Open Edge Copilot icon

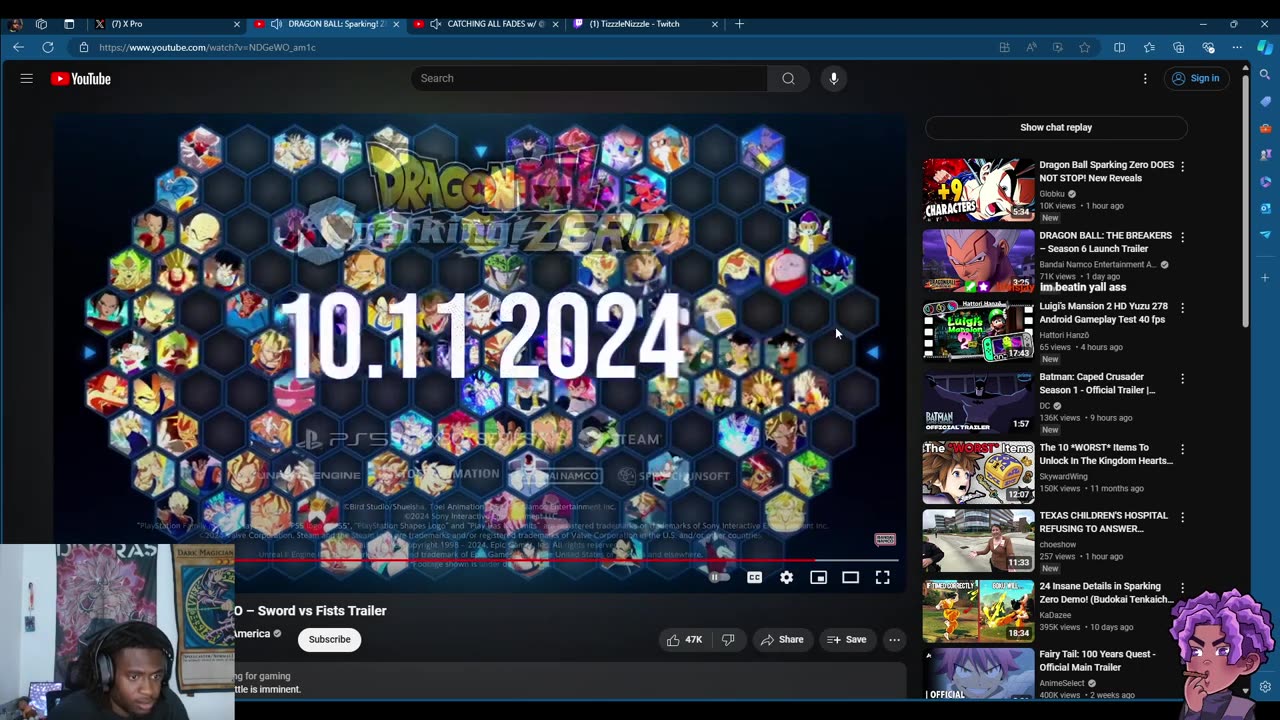click(1265, 47)
